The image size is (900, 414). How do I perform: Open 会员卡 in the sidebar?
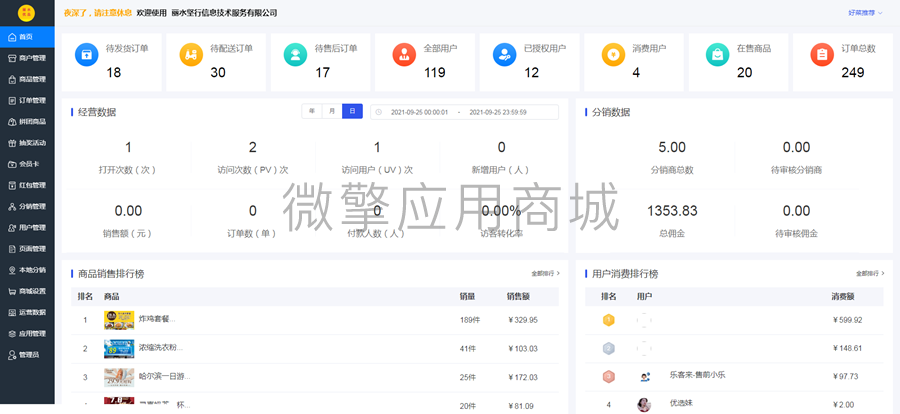[27, 164]
